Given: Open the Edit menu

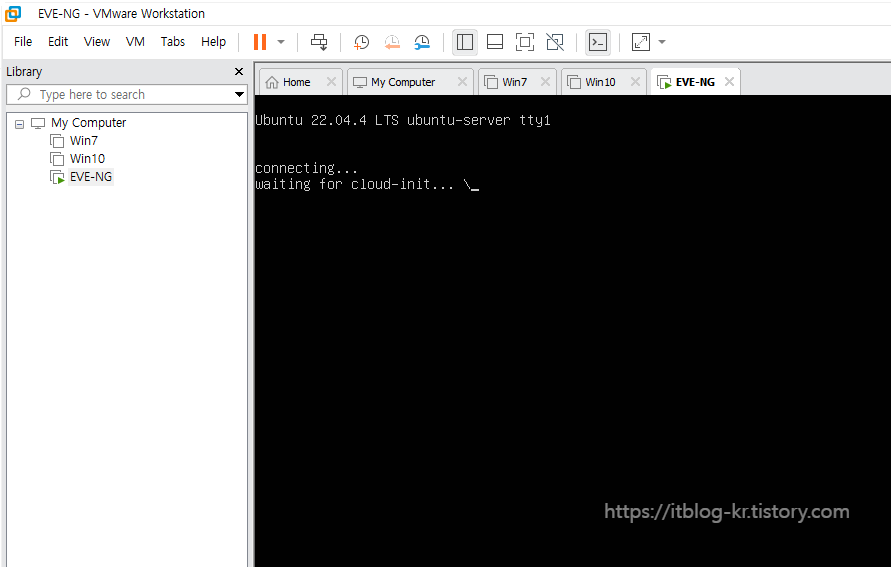Looking at the screenshot, I should point(58,42).
